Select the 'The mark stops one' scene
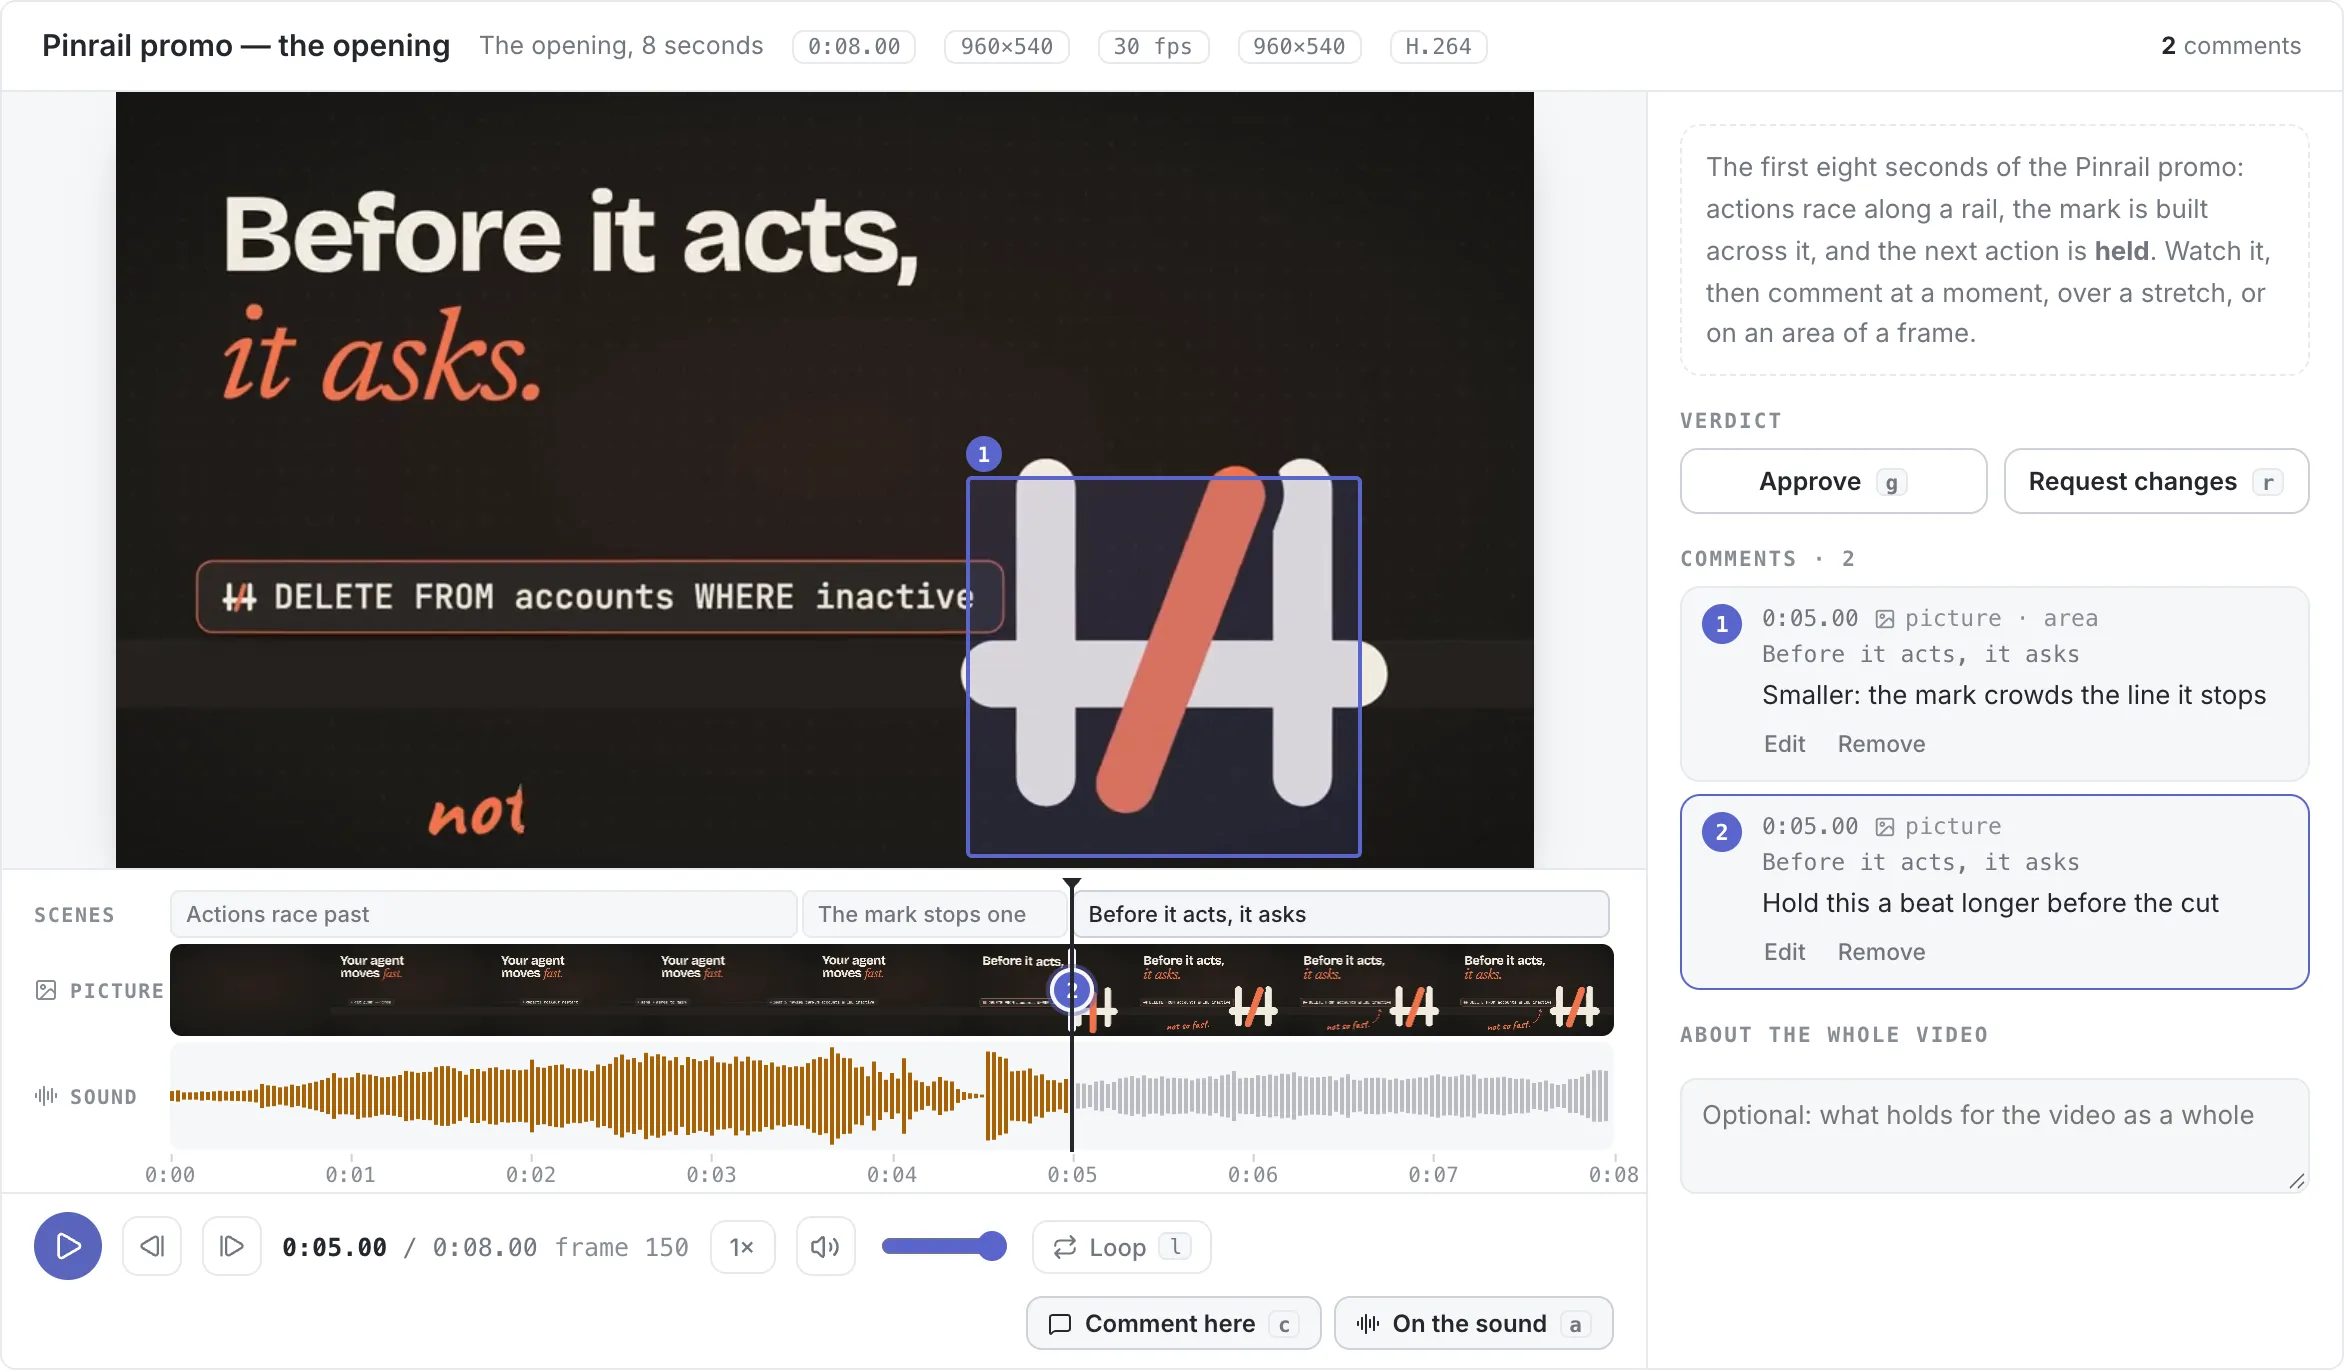This screenshot has width=2344, height=1372. pyautogui.click(x=935, y=914)
